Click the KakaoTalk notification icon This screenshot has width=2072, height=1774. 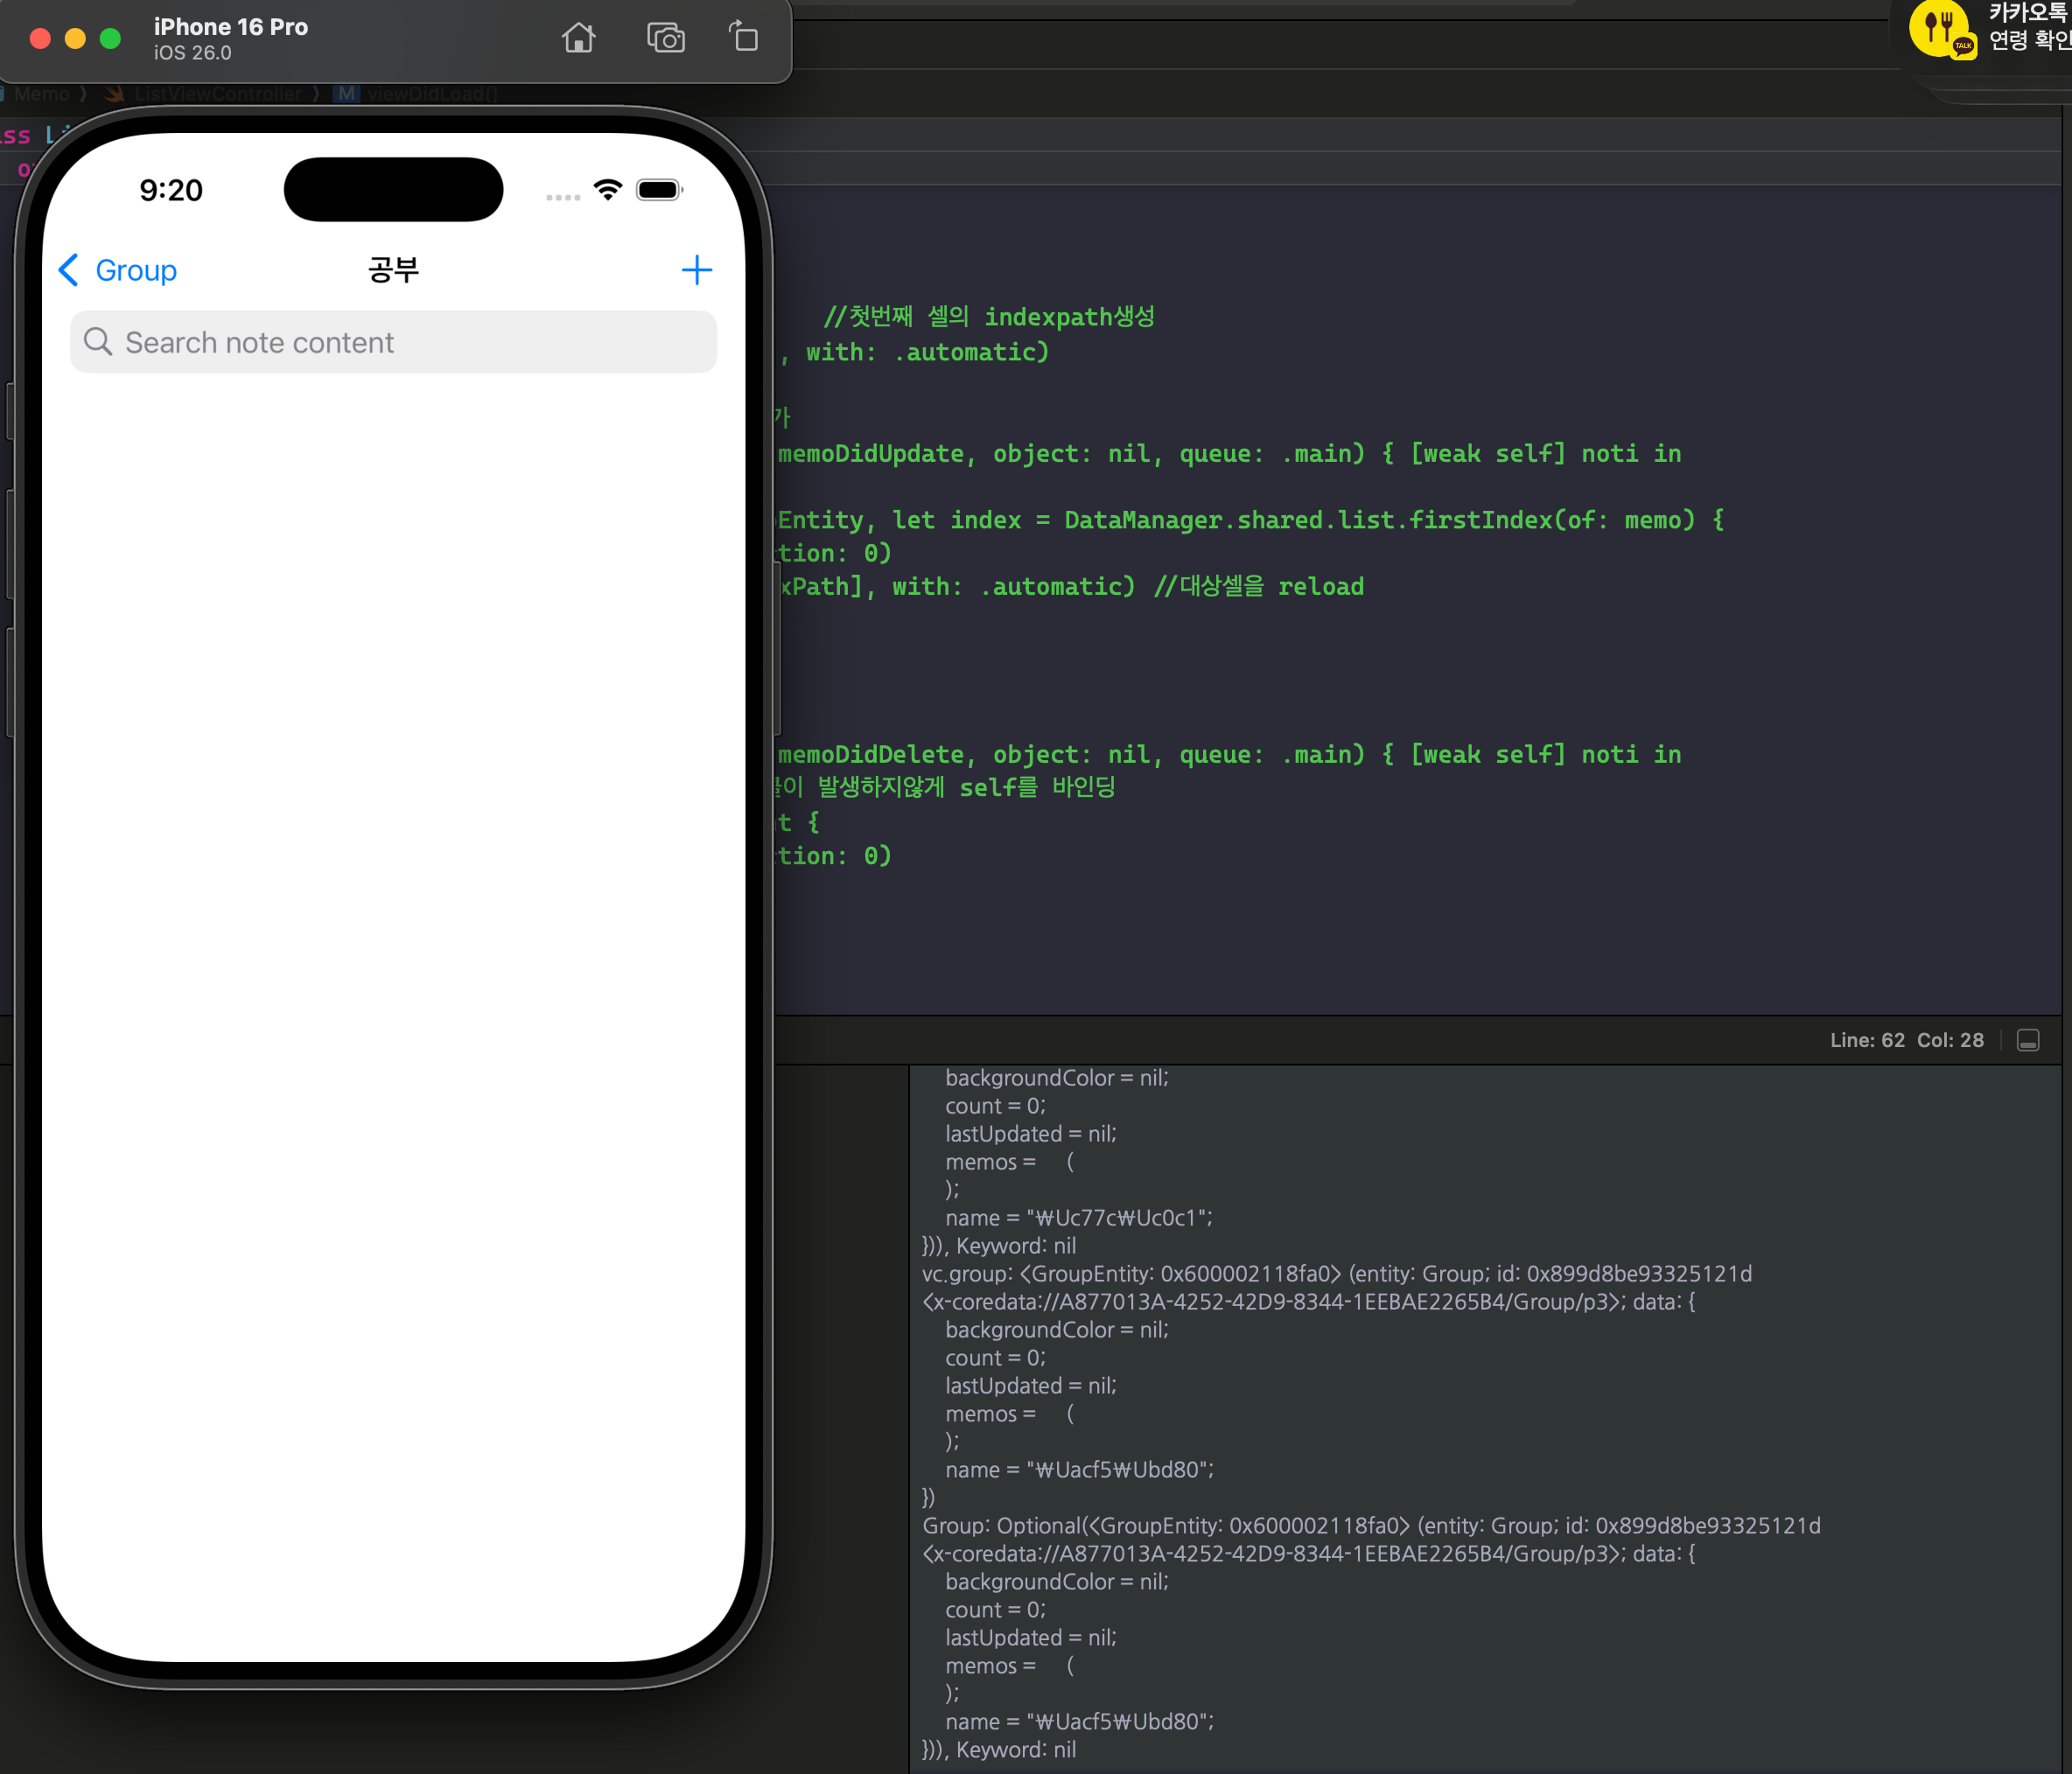pyautogui.click(x=1941, y=30)
